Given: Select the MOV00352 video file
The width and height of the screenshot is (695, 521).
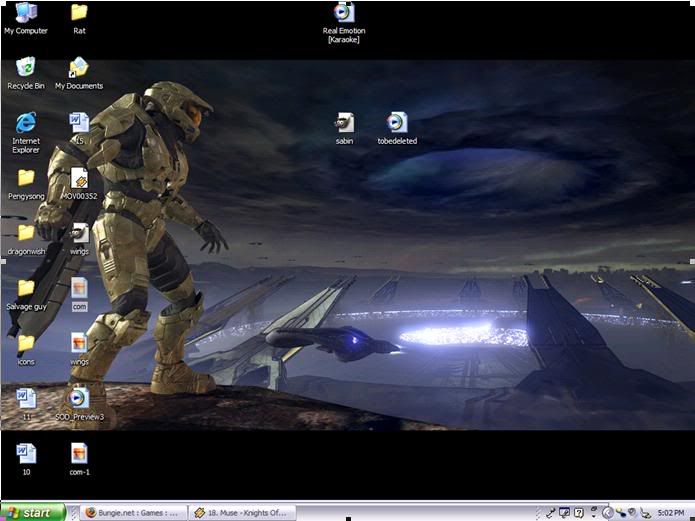Looking at the screenshot, I should click(x=79, y=184).
